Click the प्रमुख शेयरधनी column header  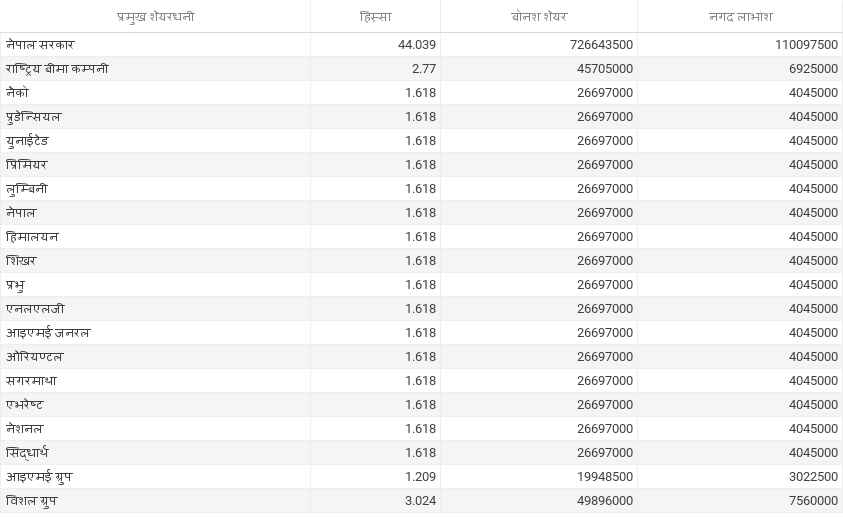pyautogui.click(x=155, y=17)
